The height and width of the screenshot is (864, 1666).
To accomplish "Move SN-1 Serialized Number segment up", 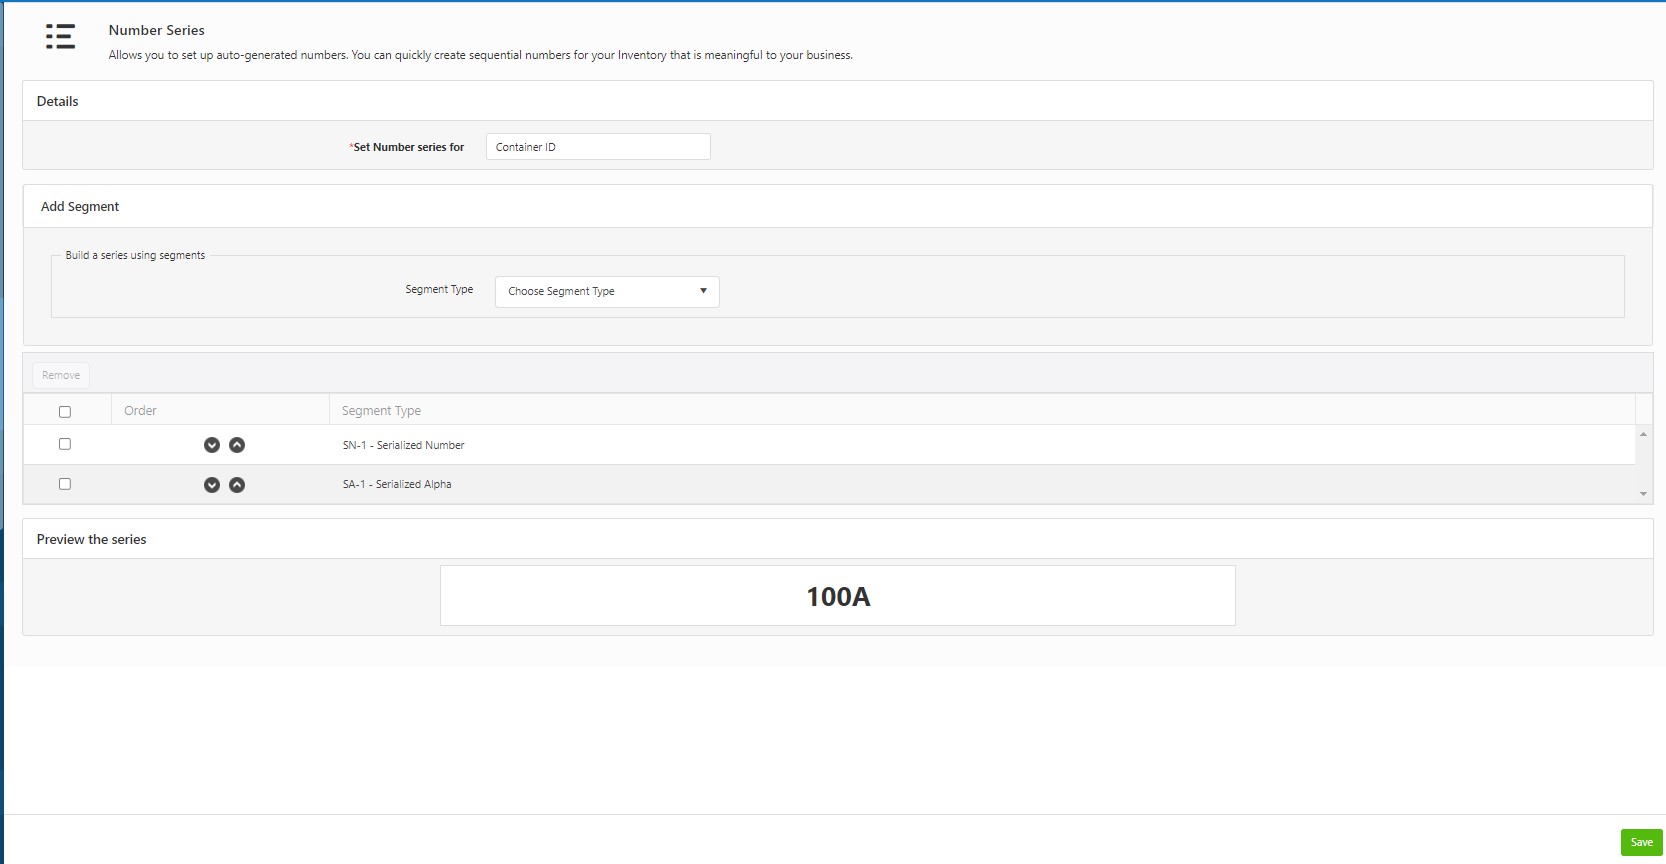I will coord(237,445).
